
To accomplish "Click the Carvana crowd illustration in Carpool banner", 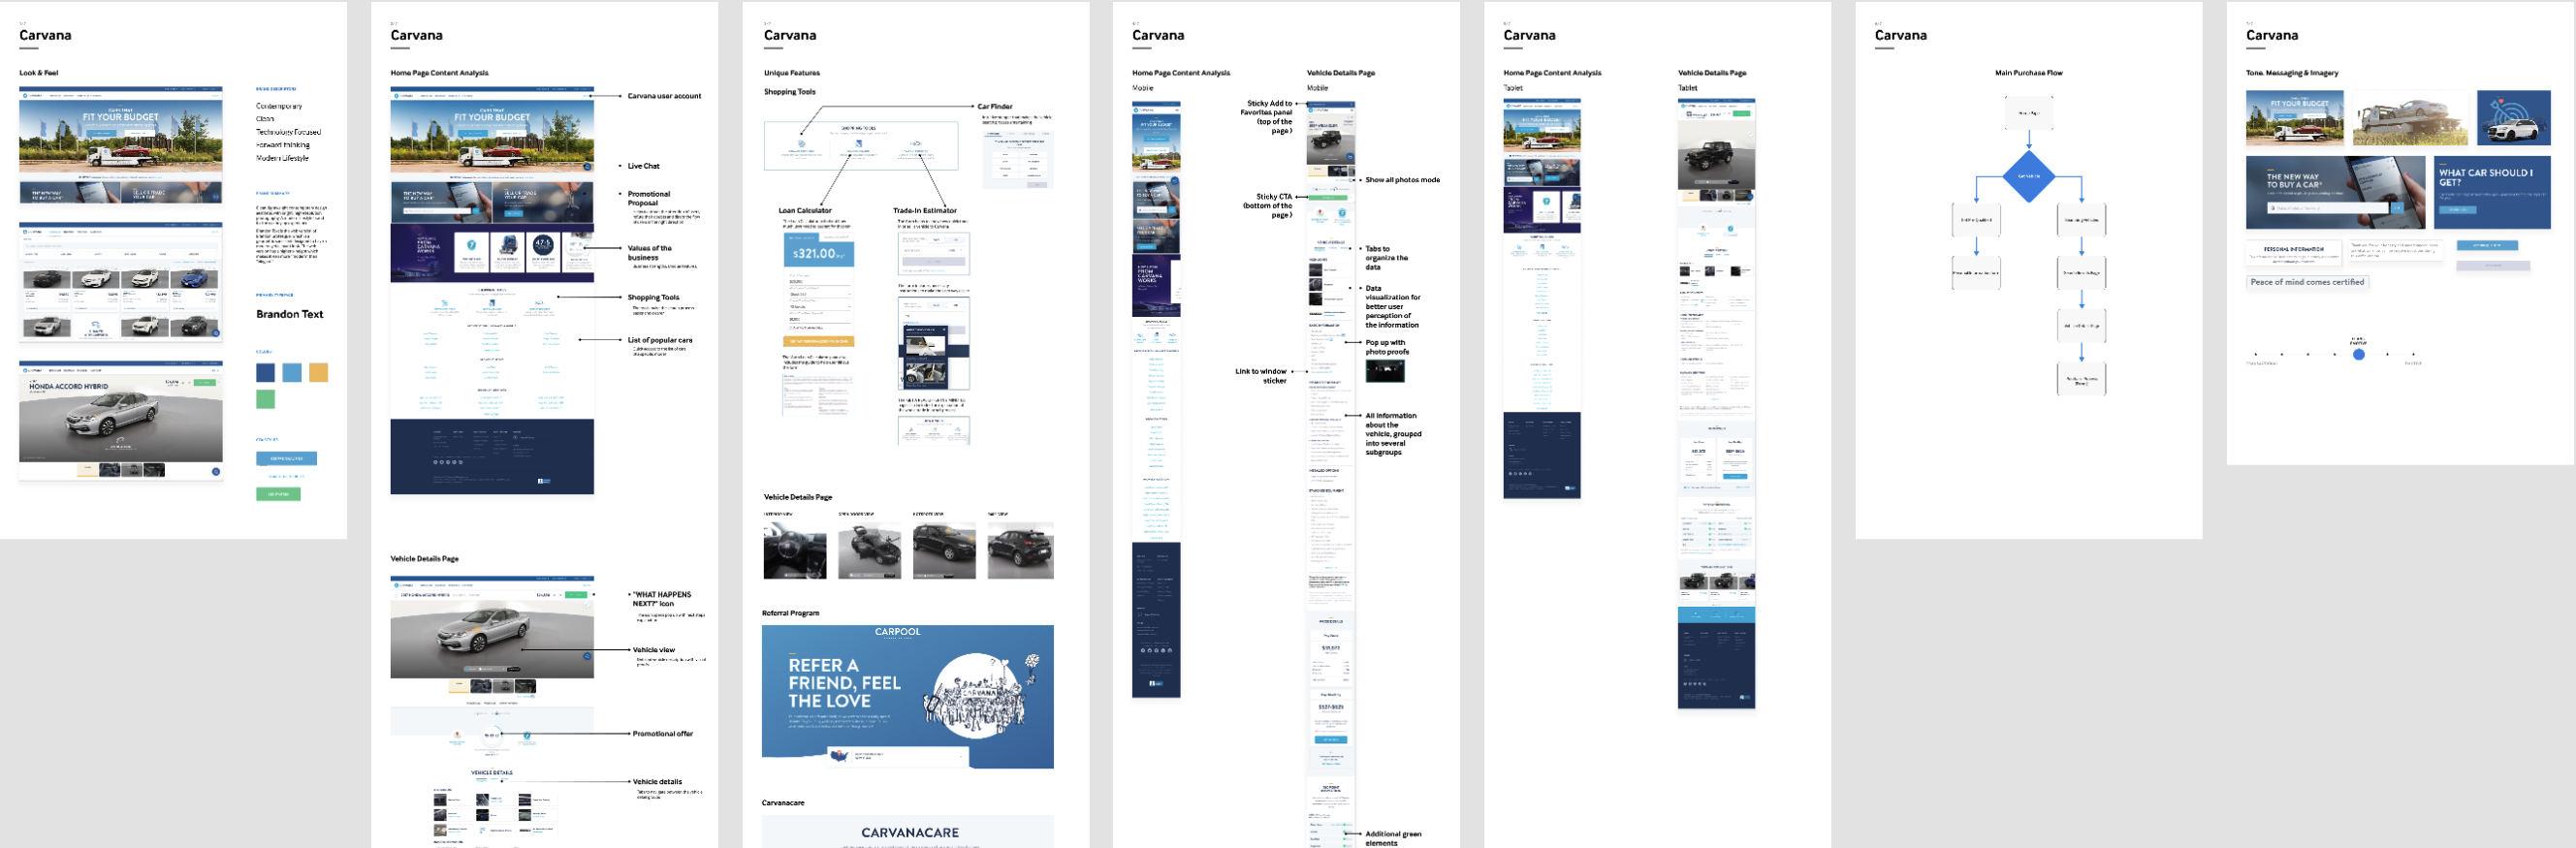I will point(979,696).
